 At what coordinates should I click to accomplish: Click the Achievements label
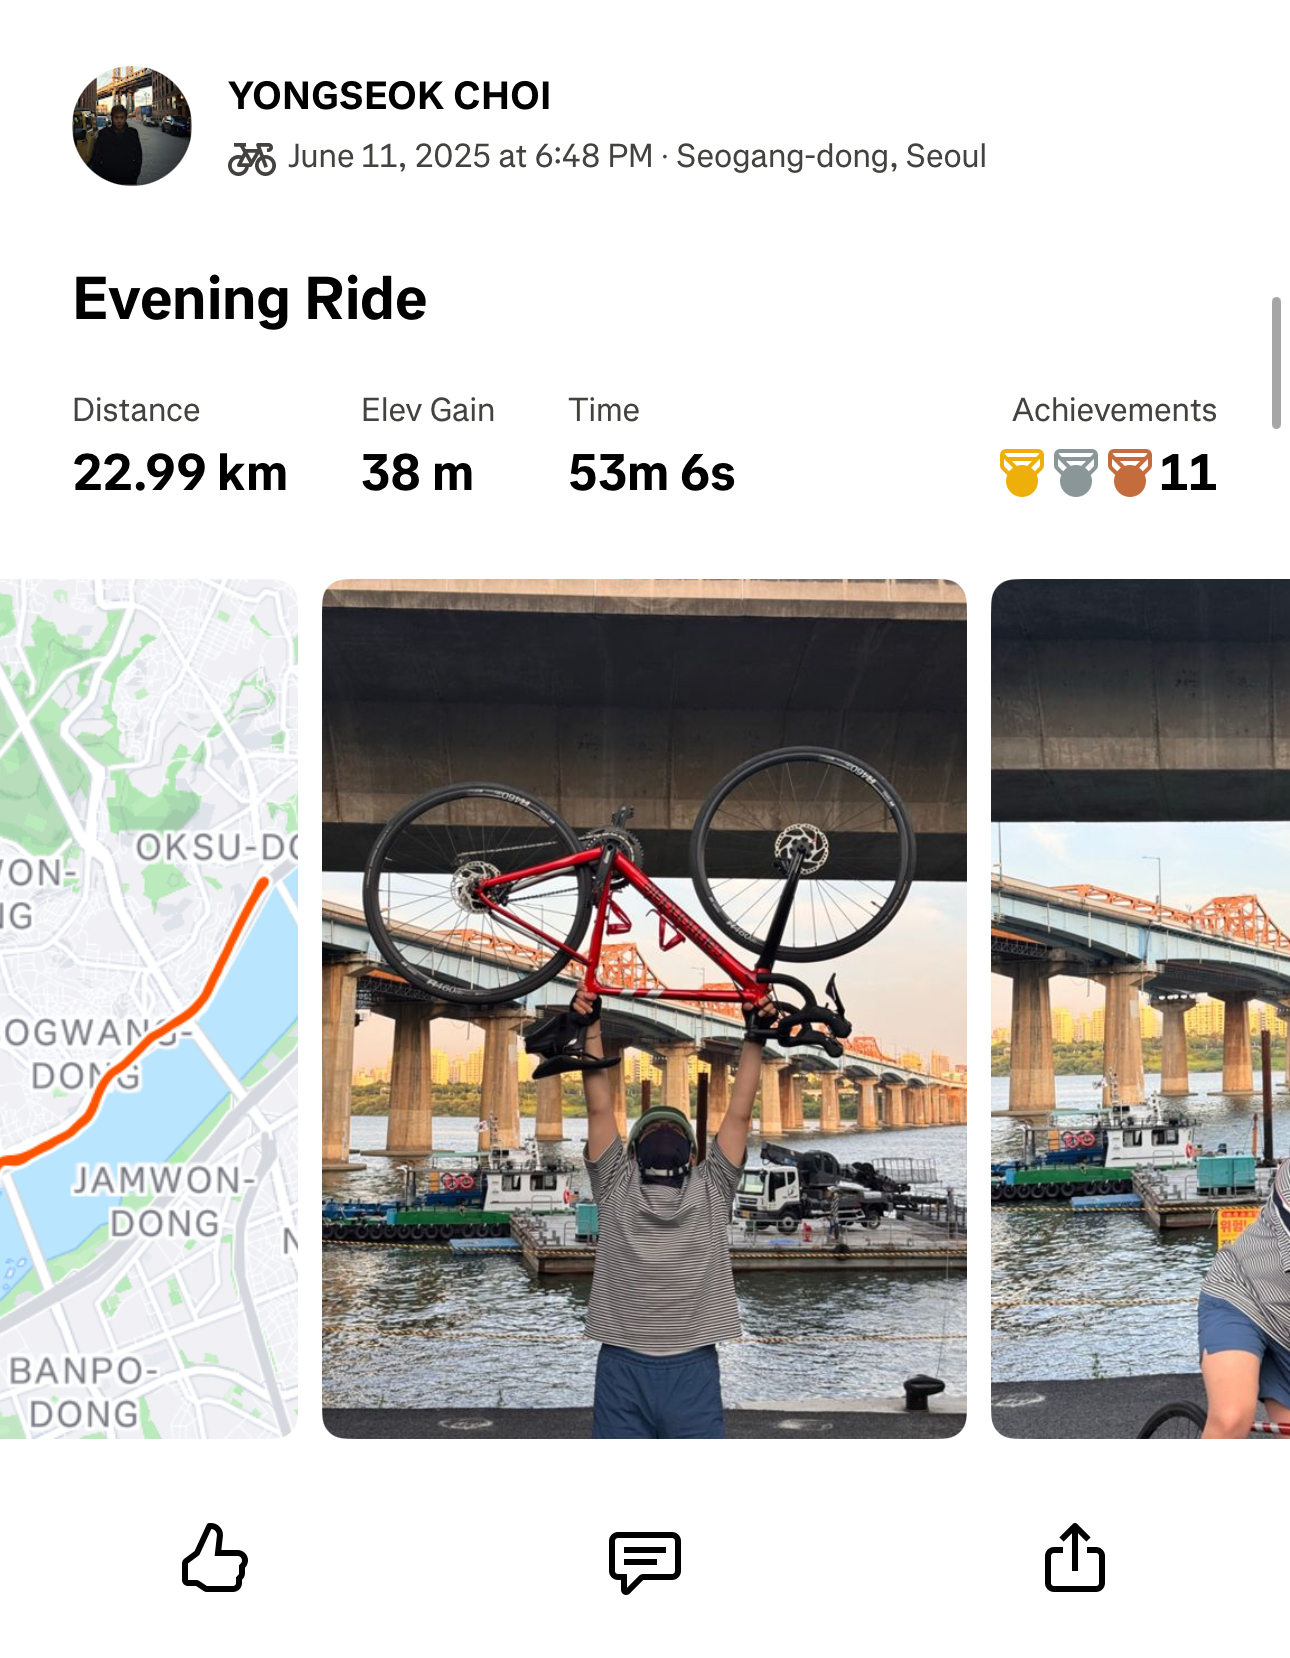[1114, 410]
